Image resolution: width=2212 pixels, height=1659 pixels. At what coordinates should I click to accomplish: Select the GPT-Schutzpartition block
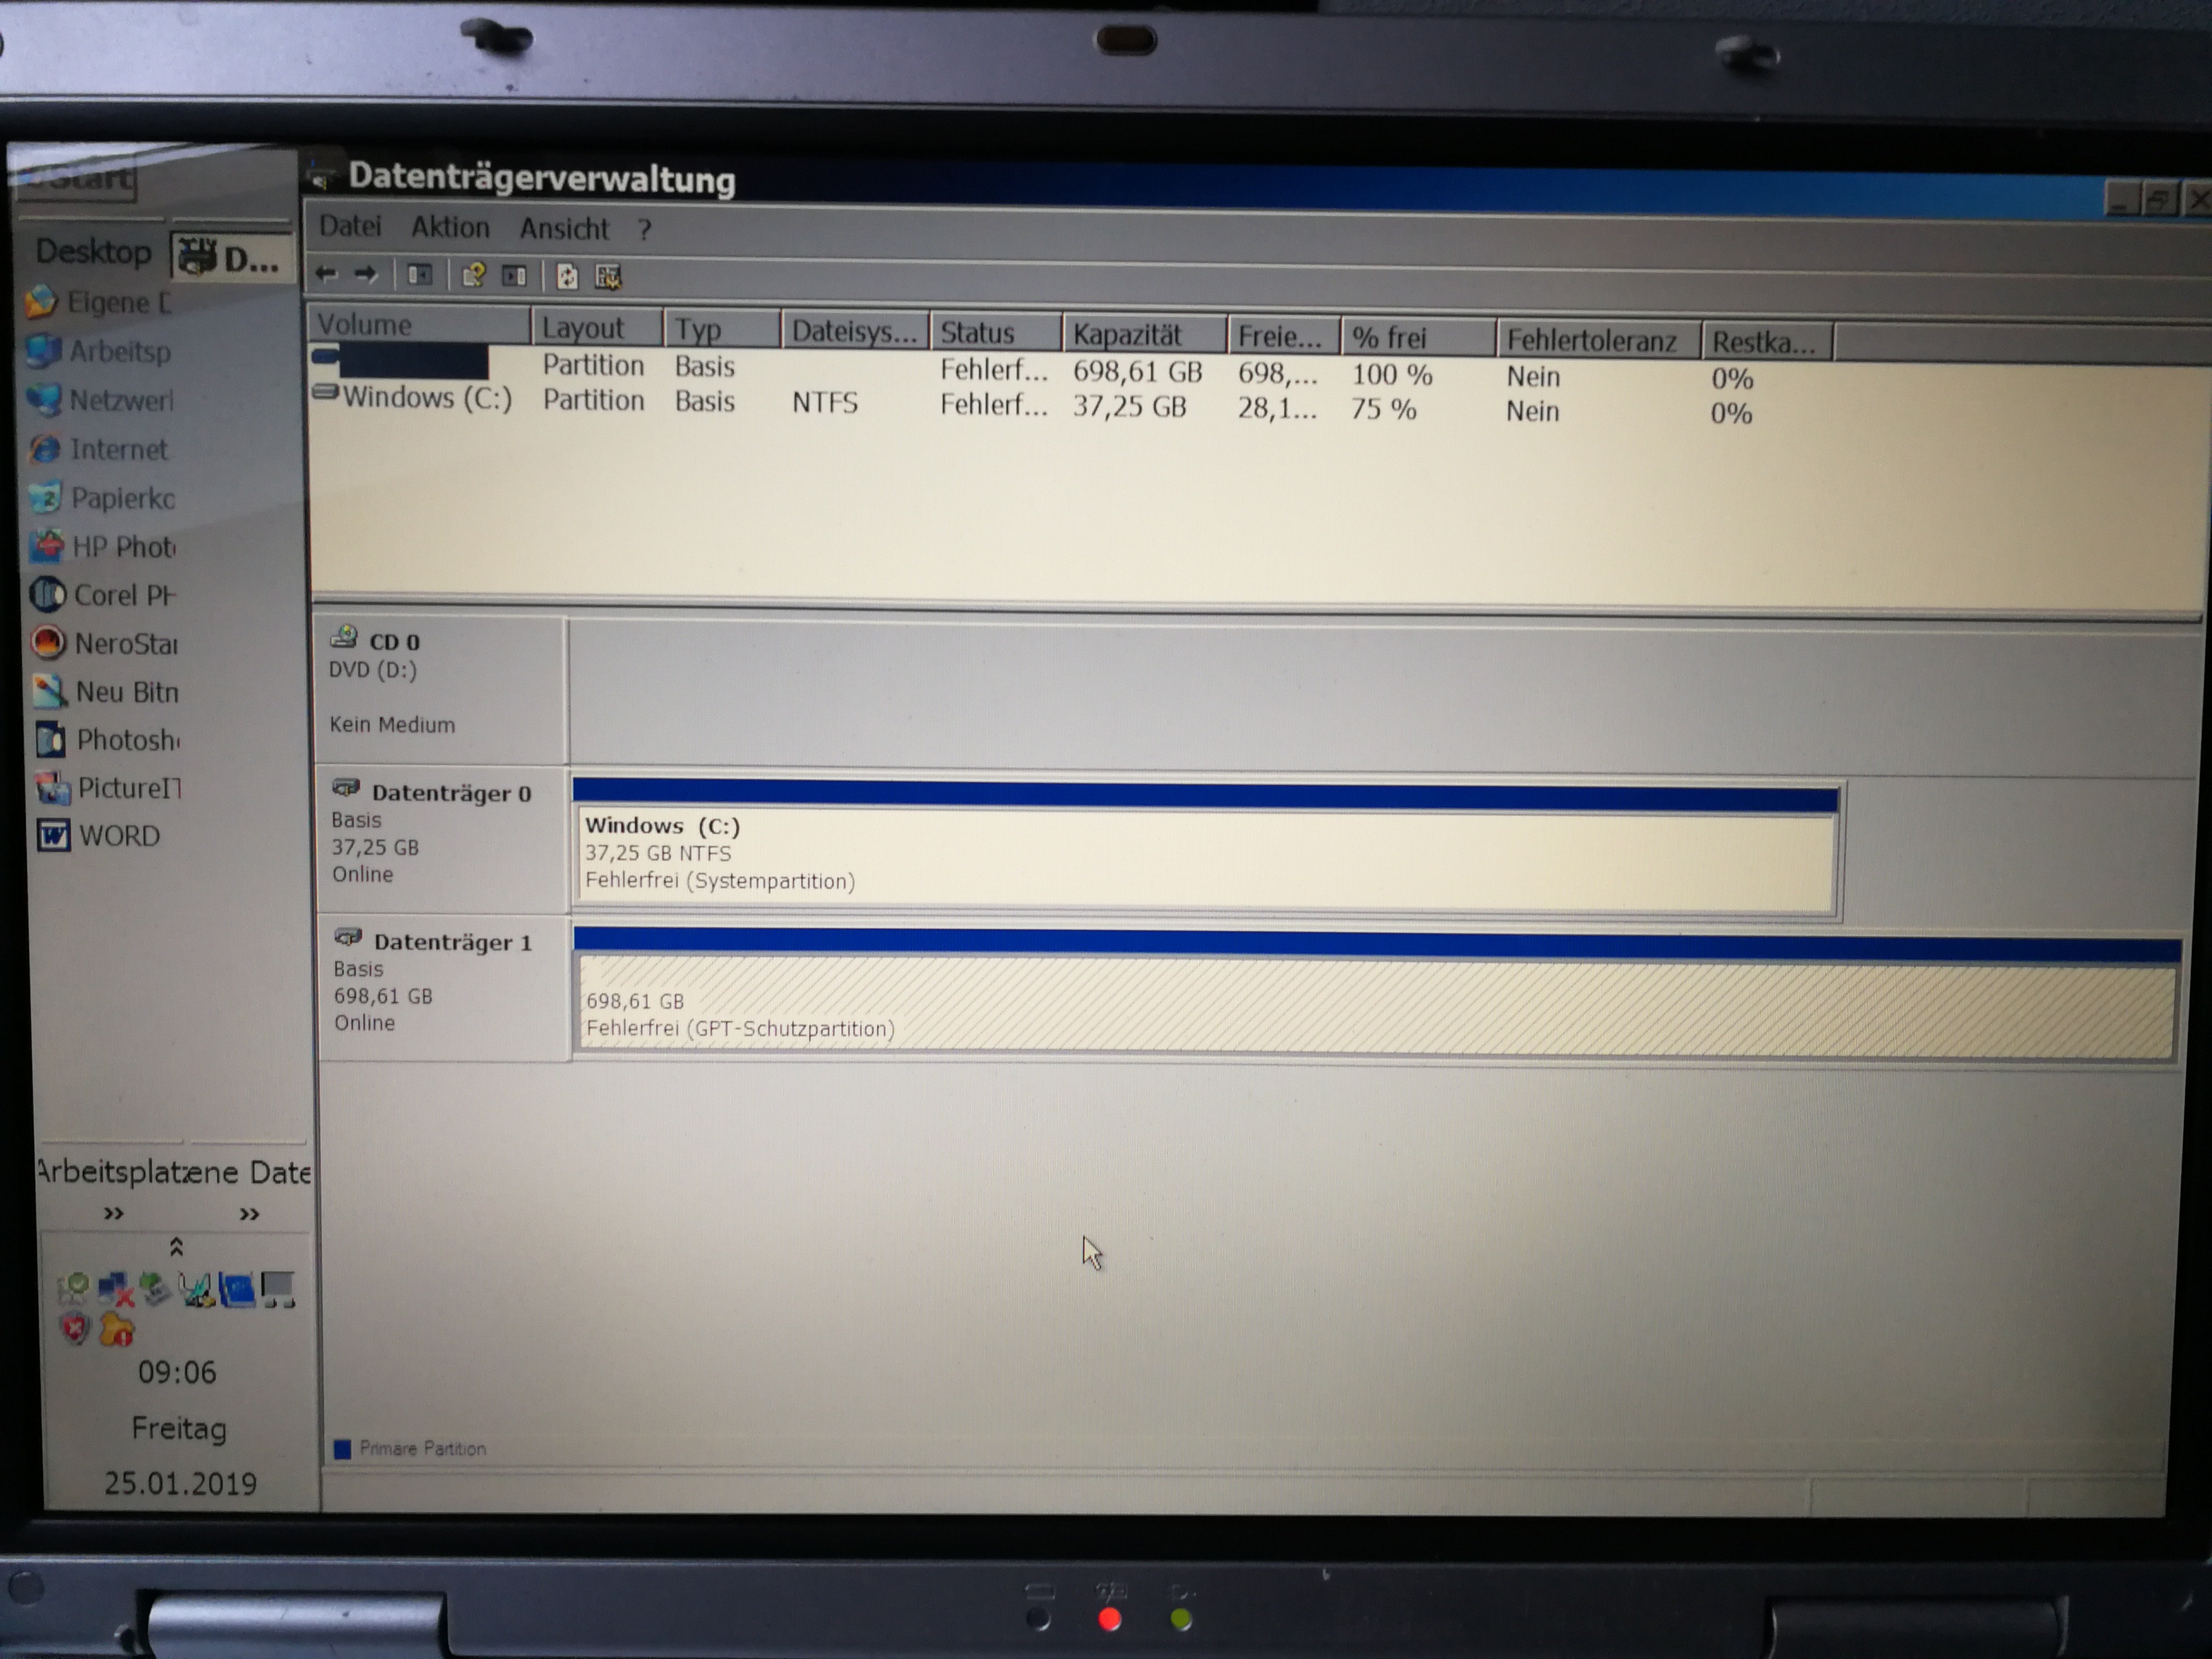coord(1377,994)
